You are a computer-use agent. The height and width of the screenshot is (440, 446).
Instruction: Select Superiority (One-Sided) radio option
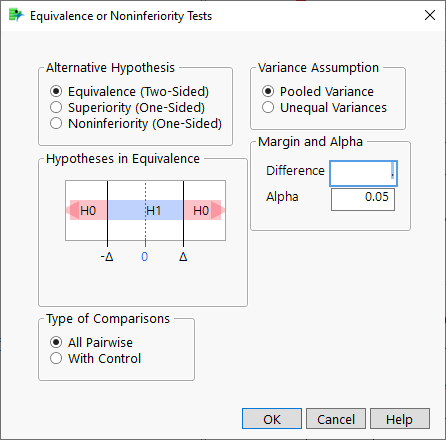click(127, 107)
